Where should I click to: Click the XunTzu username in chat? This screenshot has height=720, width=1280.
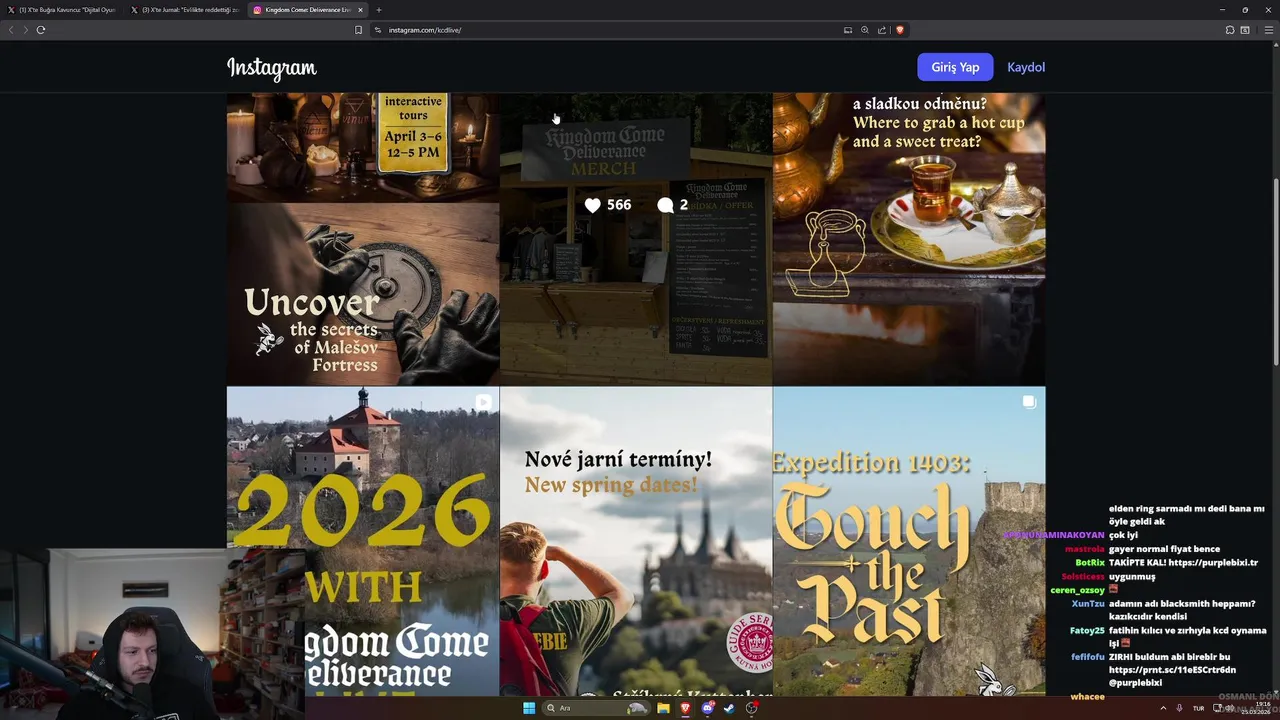pos(1088,604)
